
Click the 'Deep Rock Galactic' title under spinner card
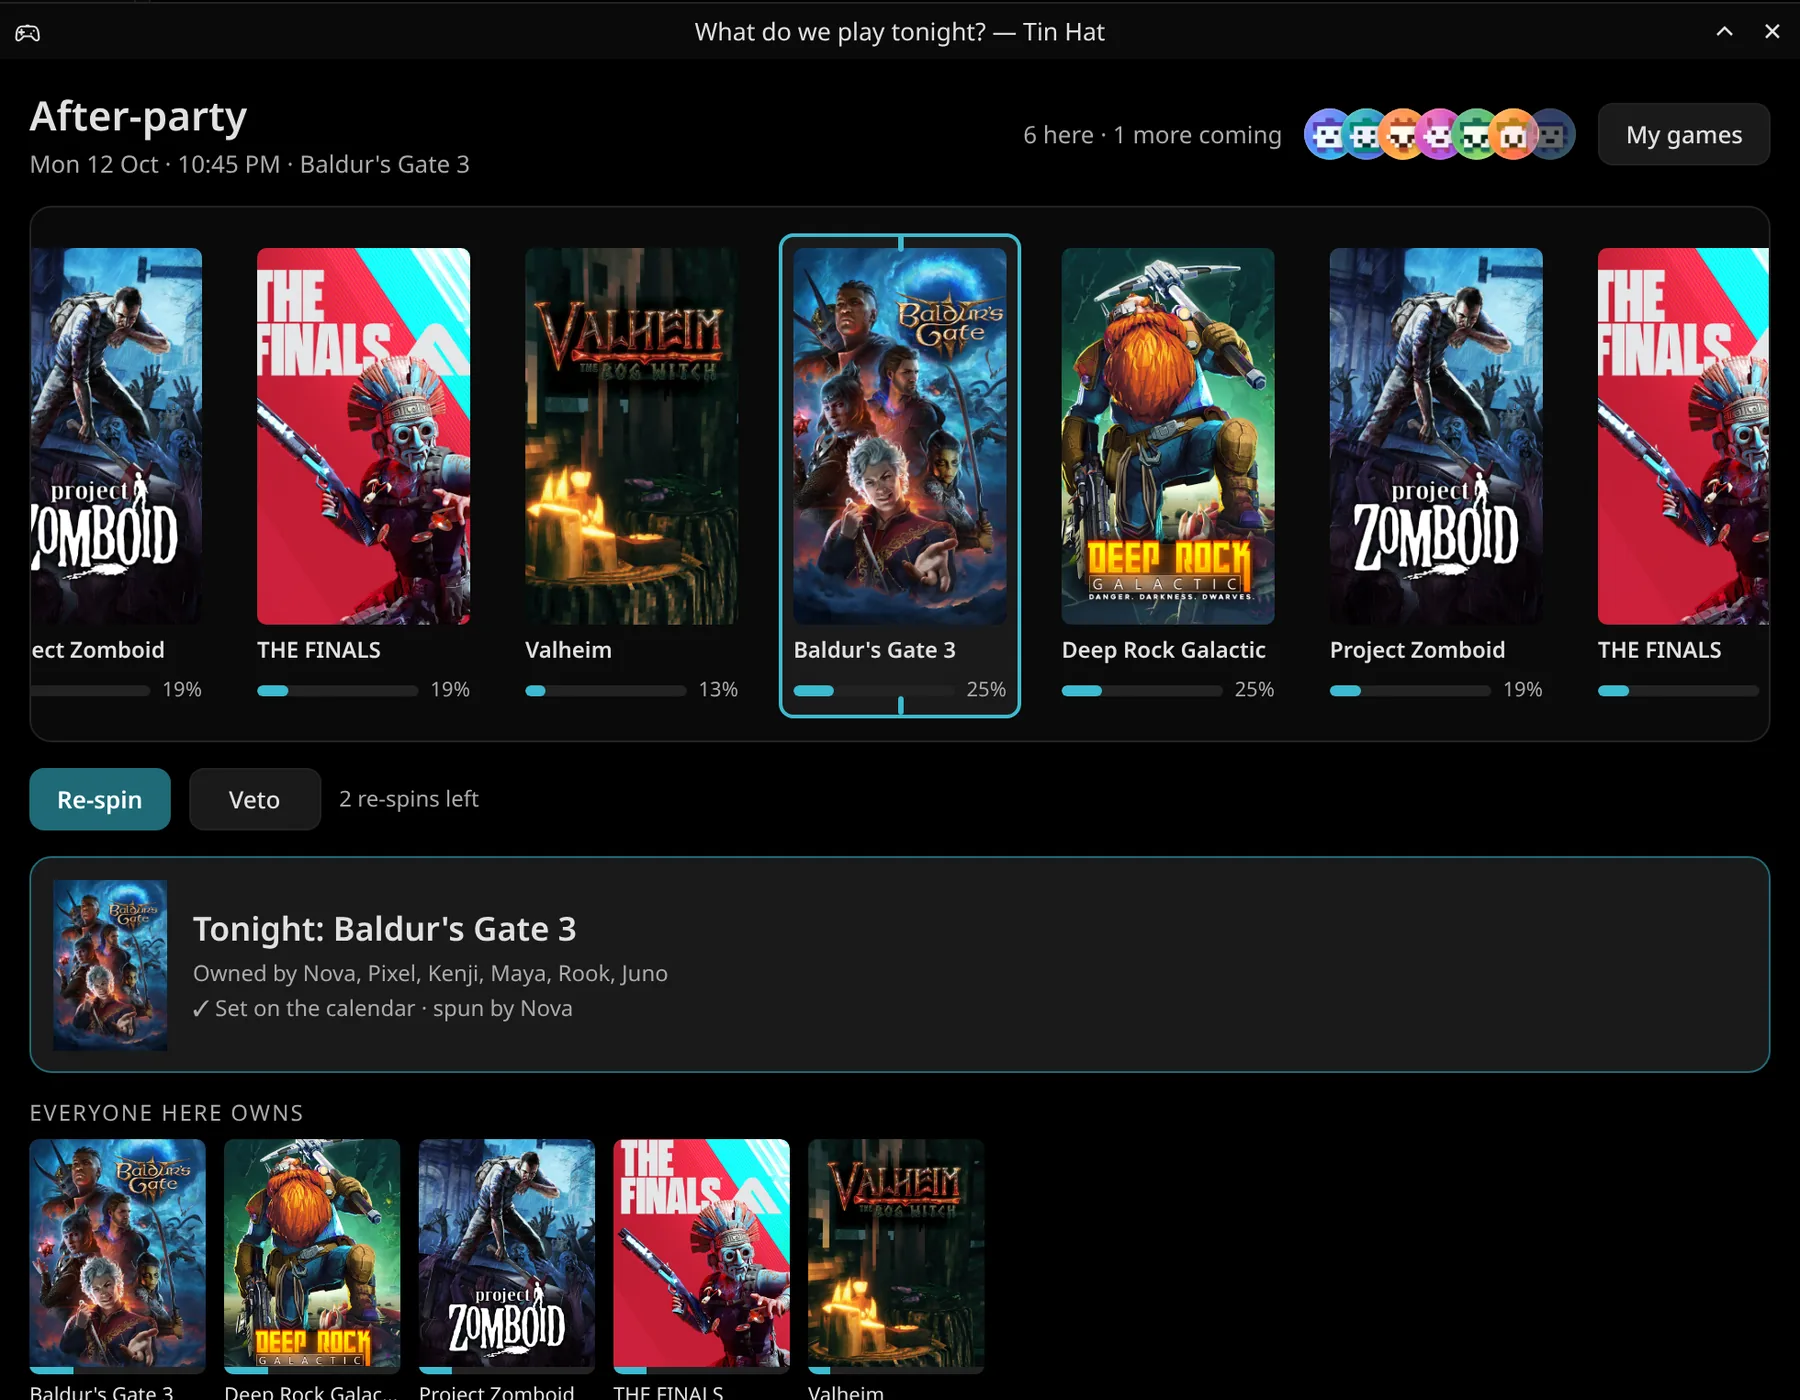[x=1164, y=650]
